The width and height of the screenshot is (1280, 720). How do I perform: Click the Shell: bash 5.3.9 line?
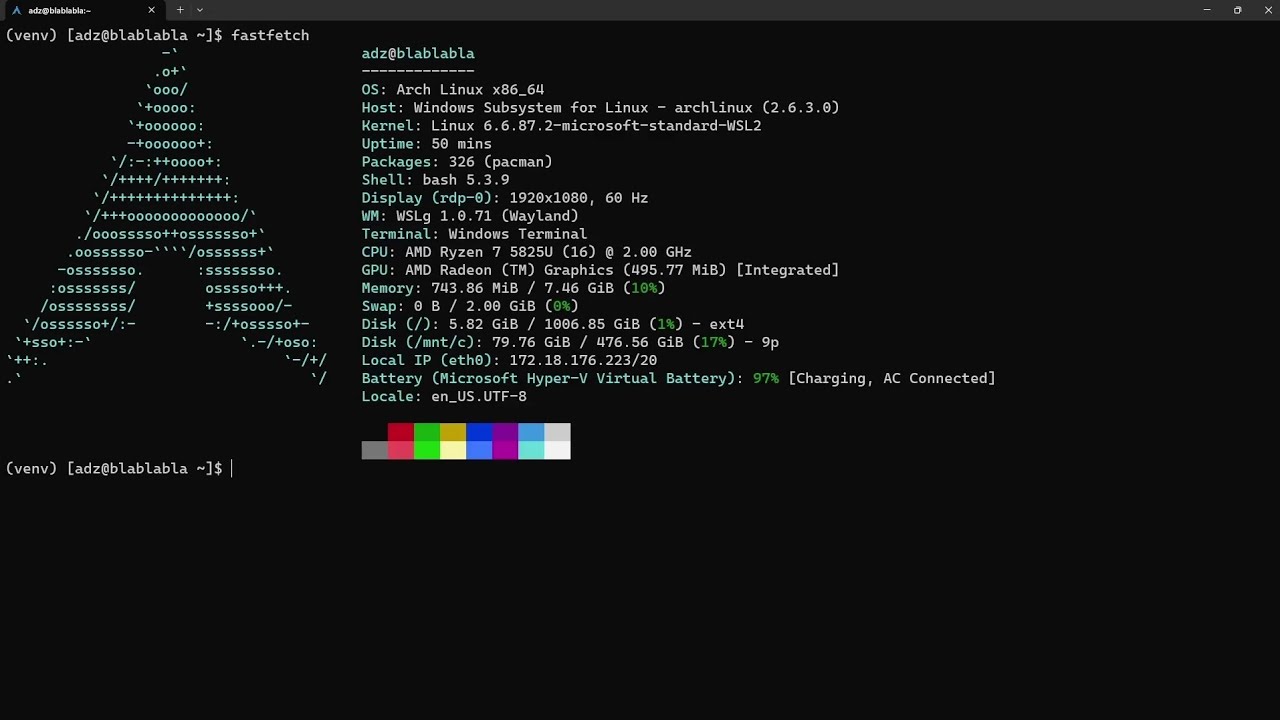pyautogui.click(x=435, y=179)
